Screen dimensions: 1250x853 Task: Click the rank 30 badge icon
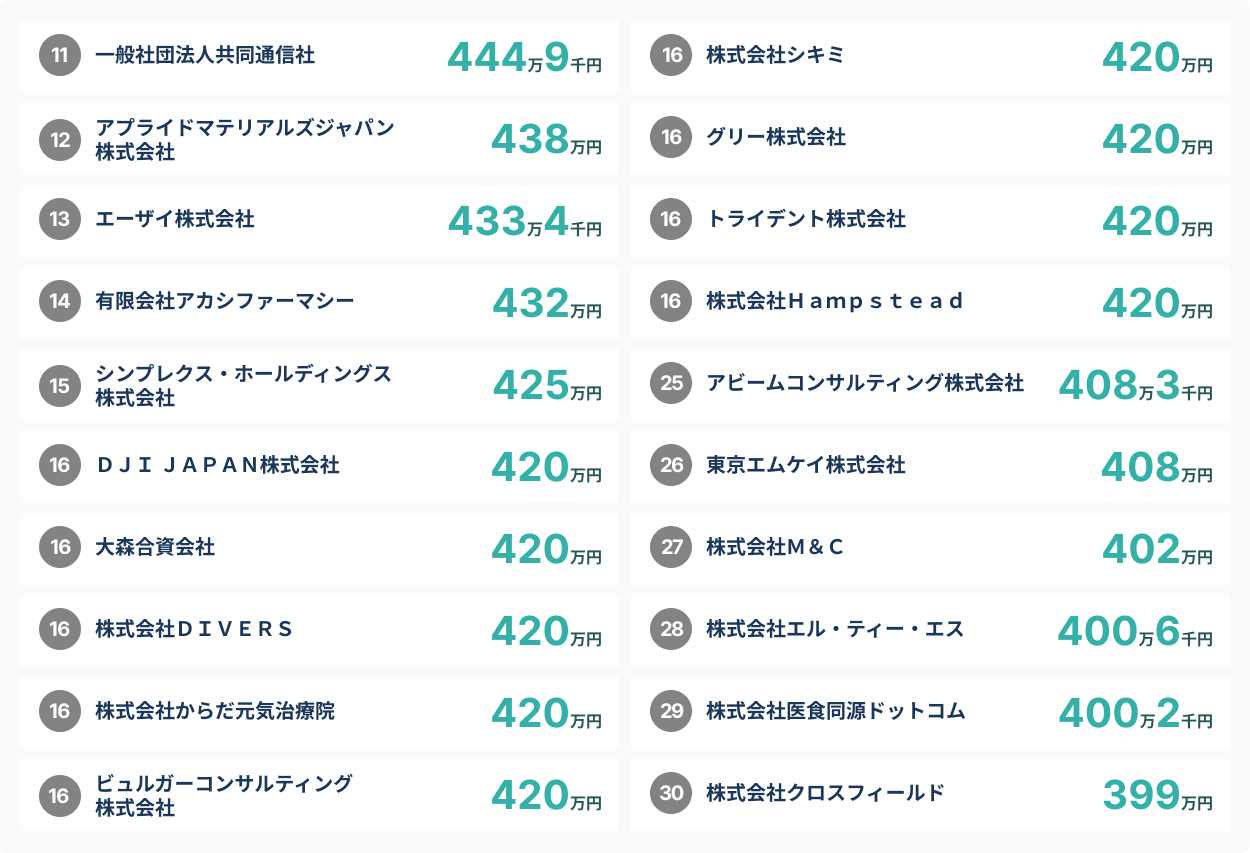point(672,794)
